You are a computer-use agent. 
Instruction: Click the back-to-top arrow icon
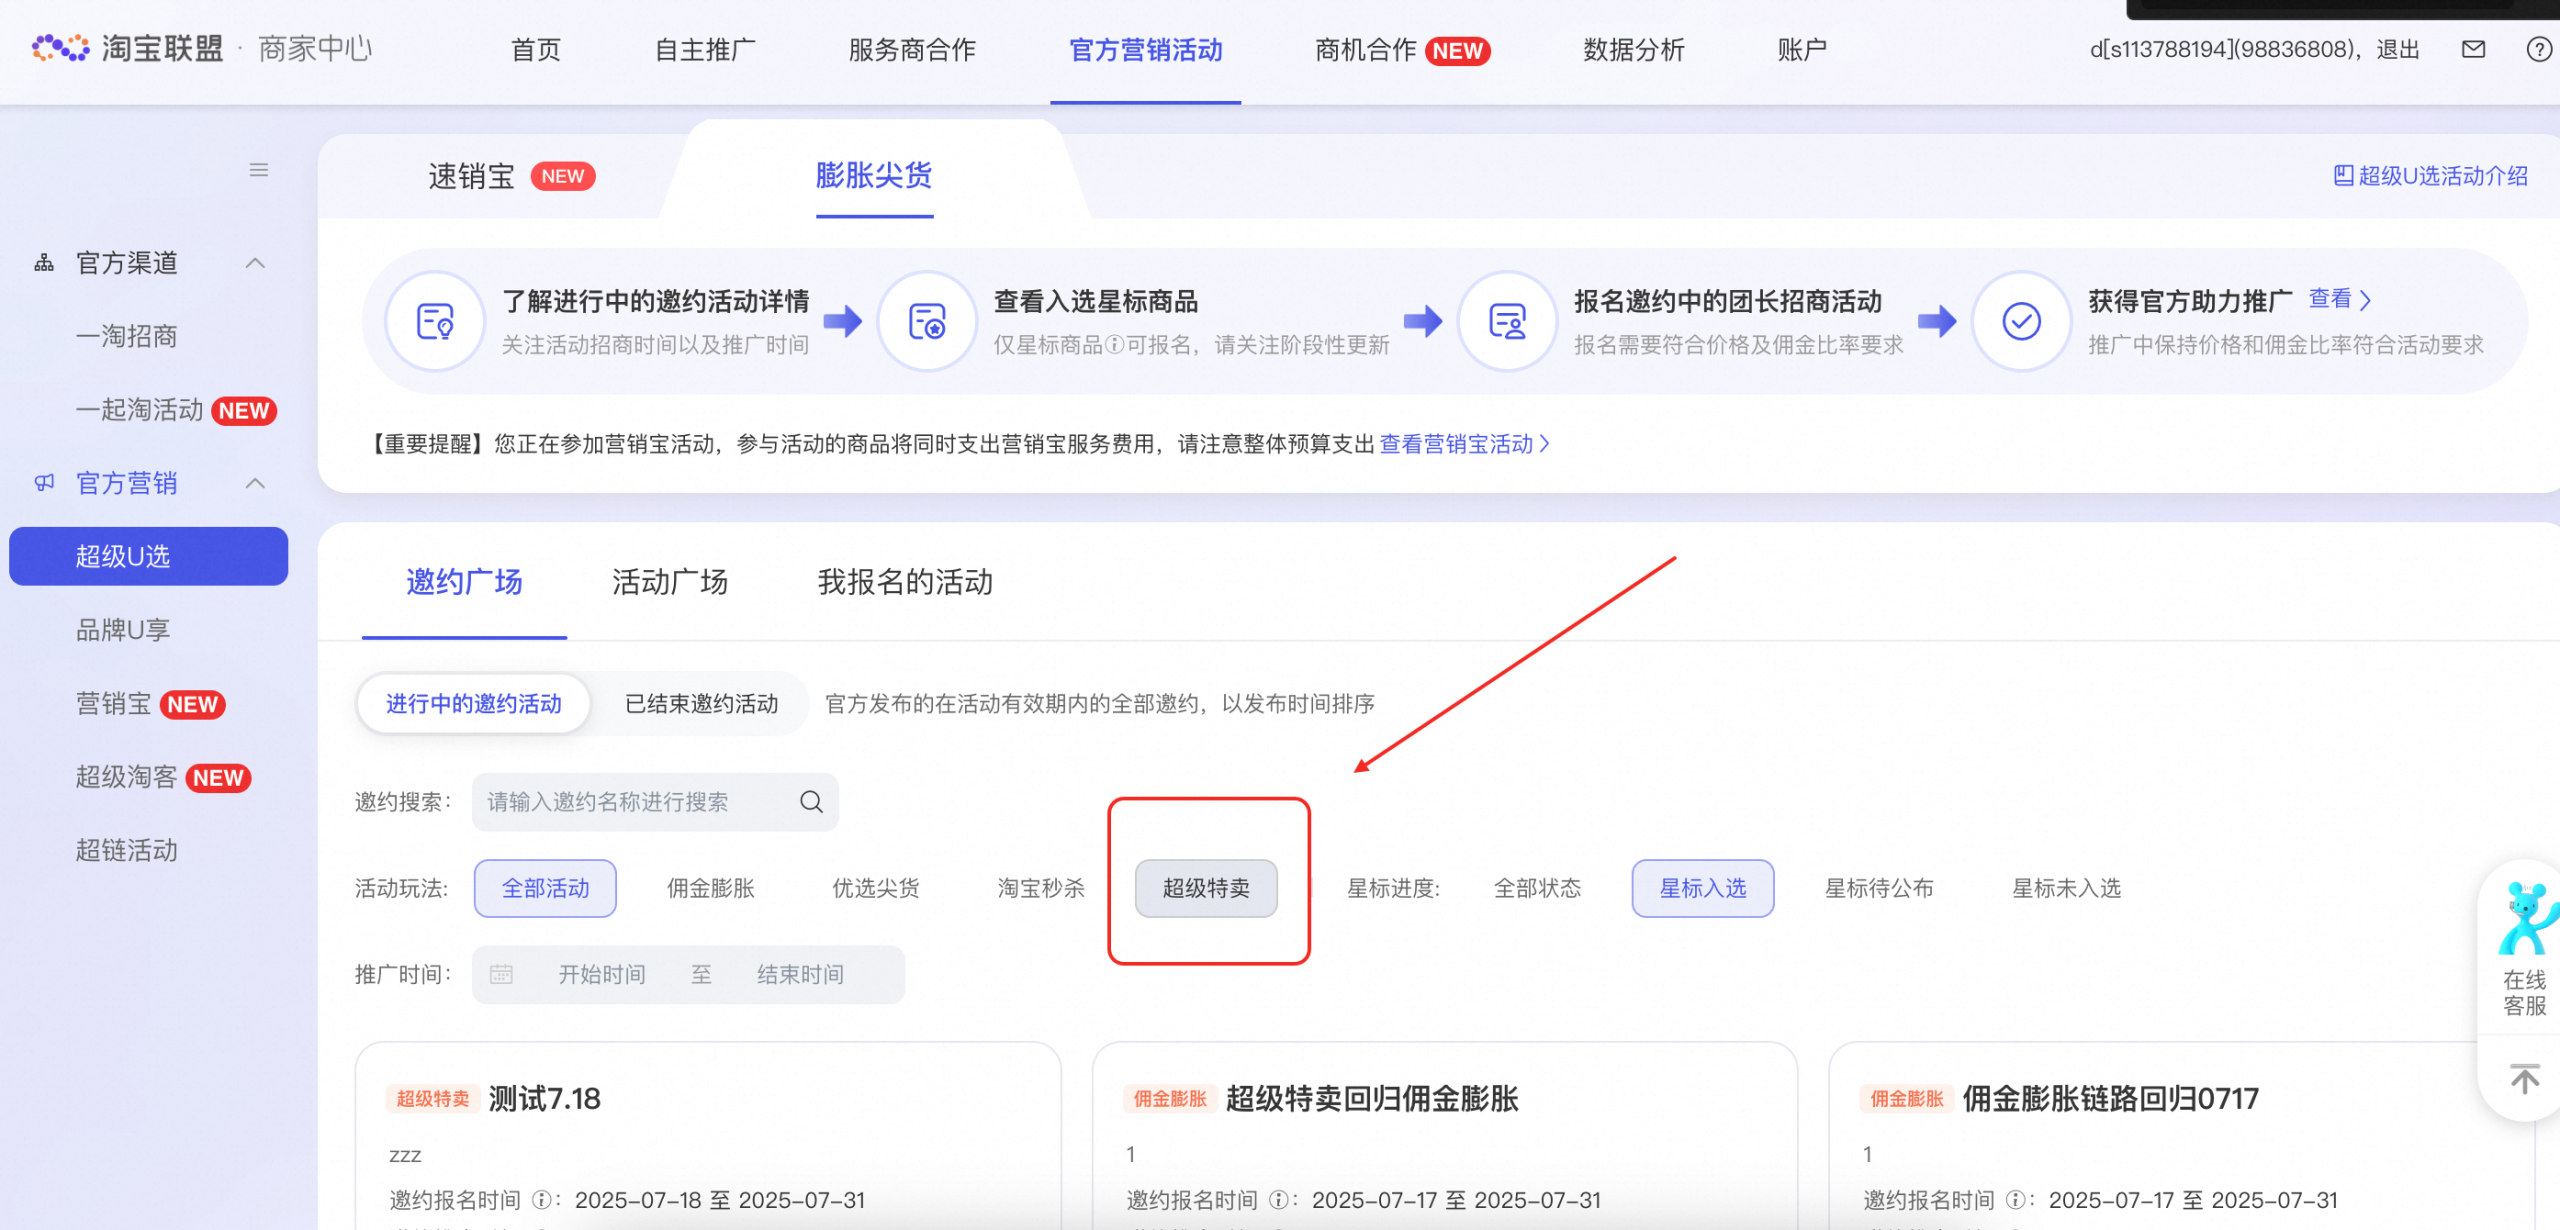click(2525, 1079)
